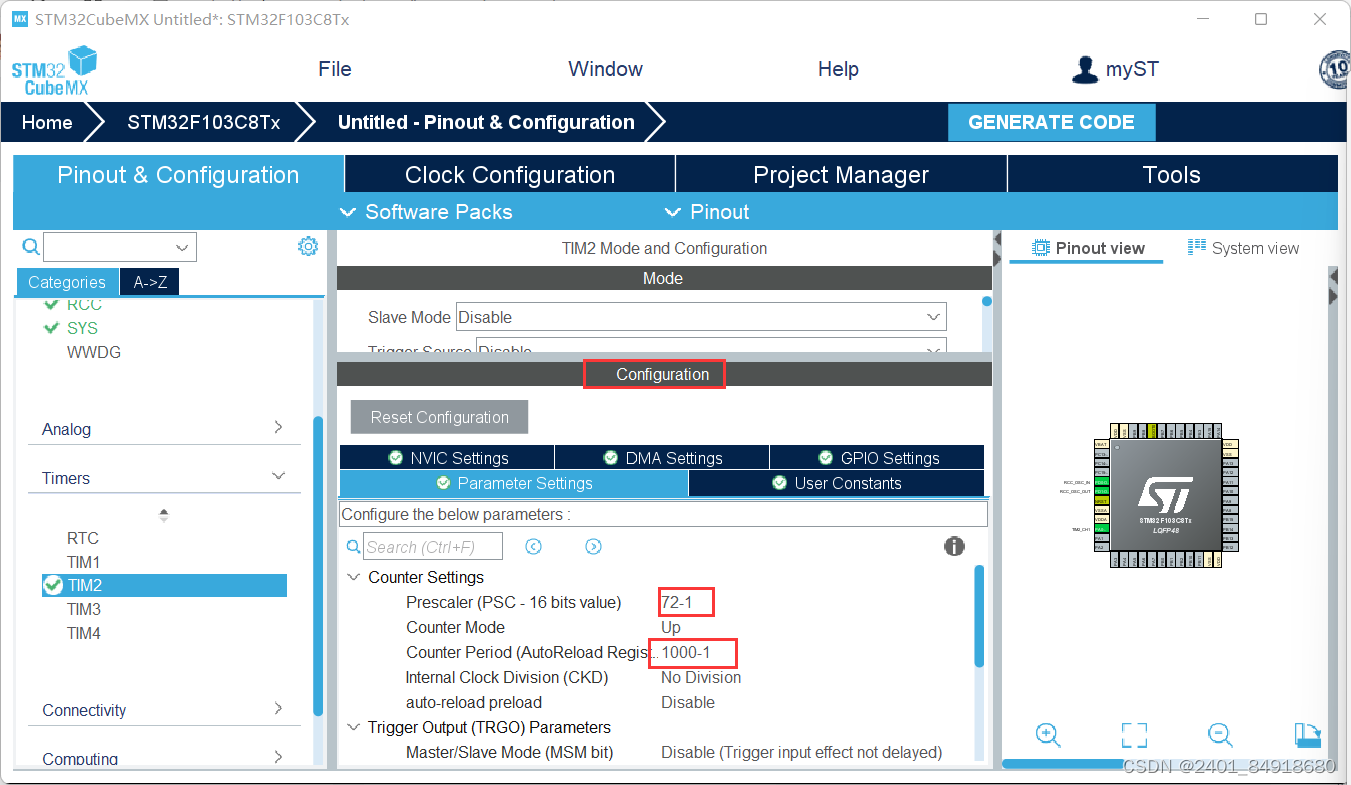
Task: Collapse Trigger Output (TRGO) Parameters group
Action: point(353,727)
